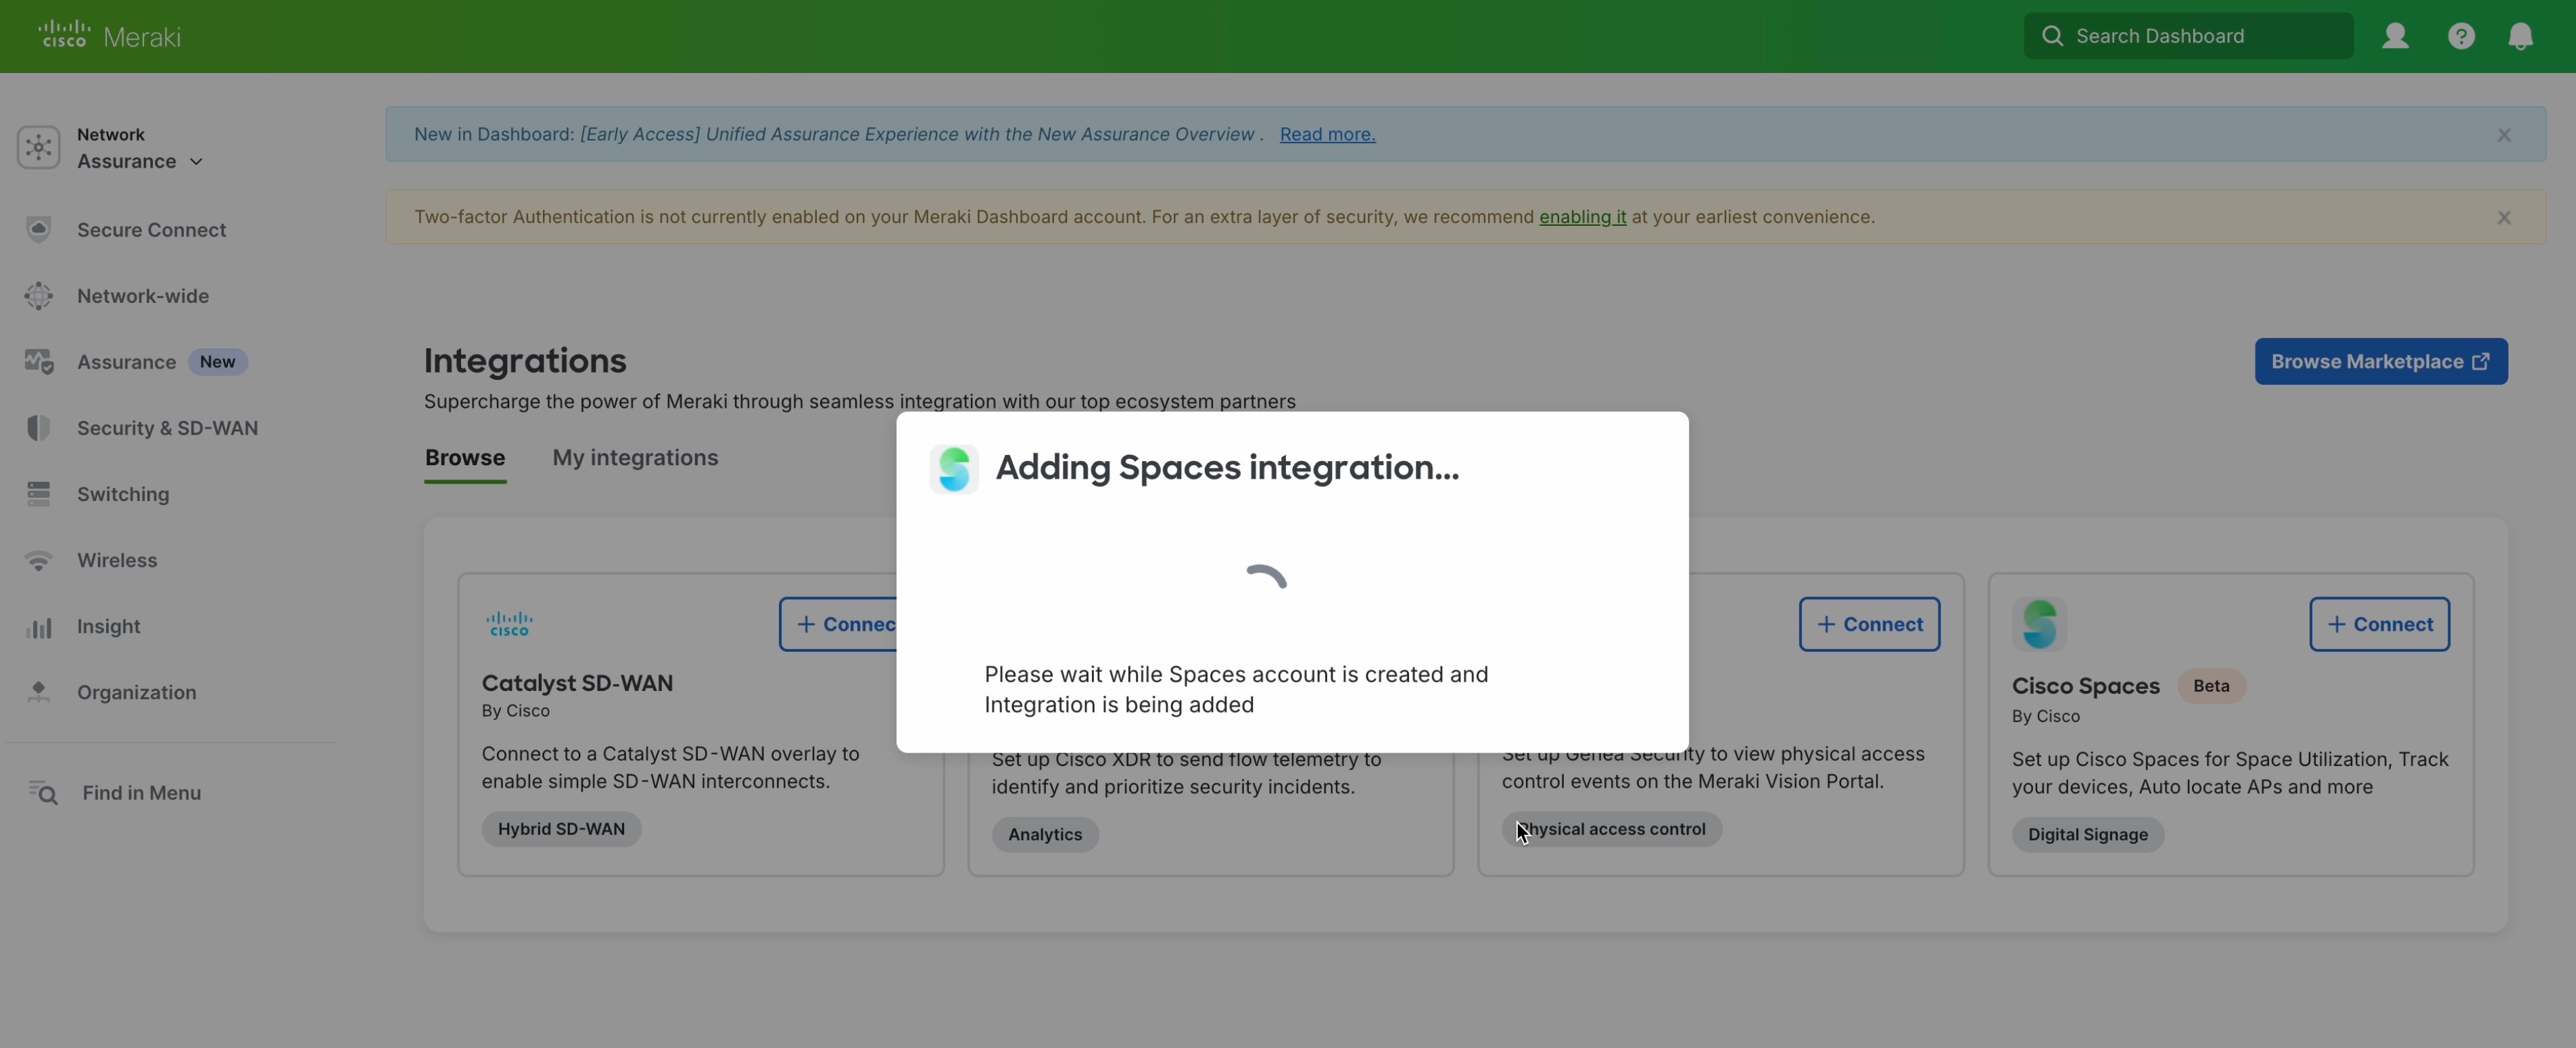
Task: Open Switching menu item
Action: tap(123, 494)
